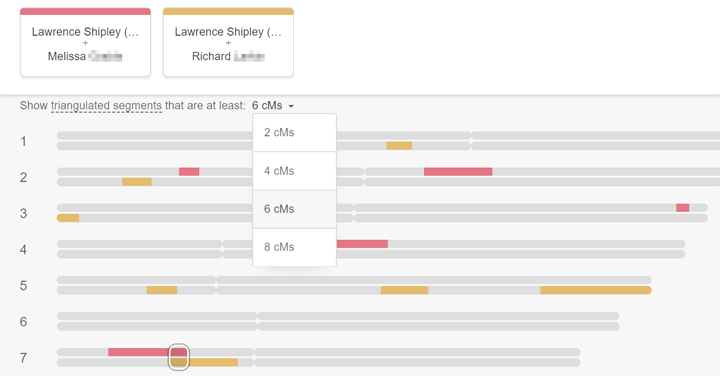The image size is (720, 376).
Task: Choose 6 cMs from the dropdown list
Action: 294,209
